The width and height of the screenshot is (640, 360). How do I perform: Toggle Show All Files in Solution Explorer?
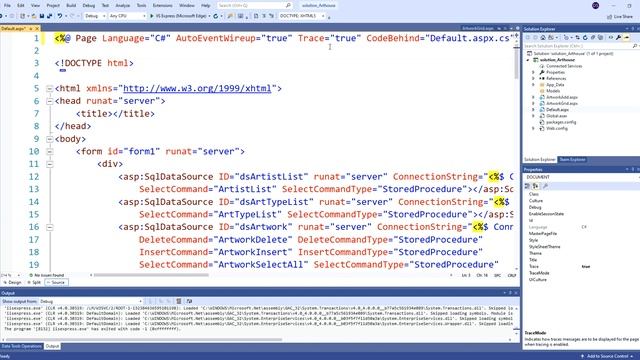point(600,38)
